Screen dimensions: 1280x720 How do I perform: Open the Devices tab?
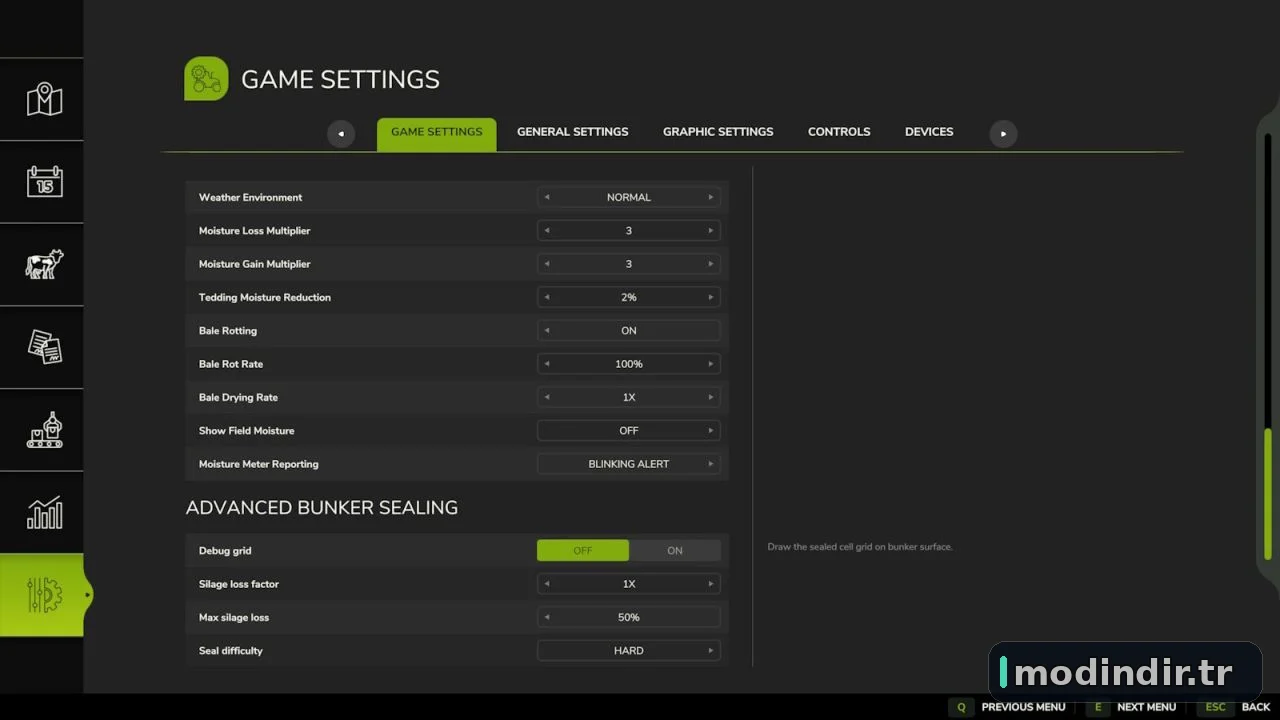tap(929, 132)
